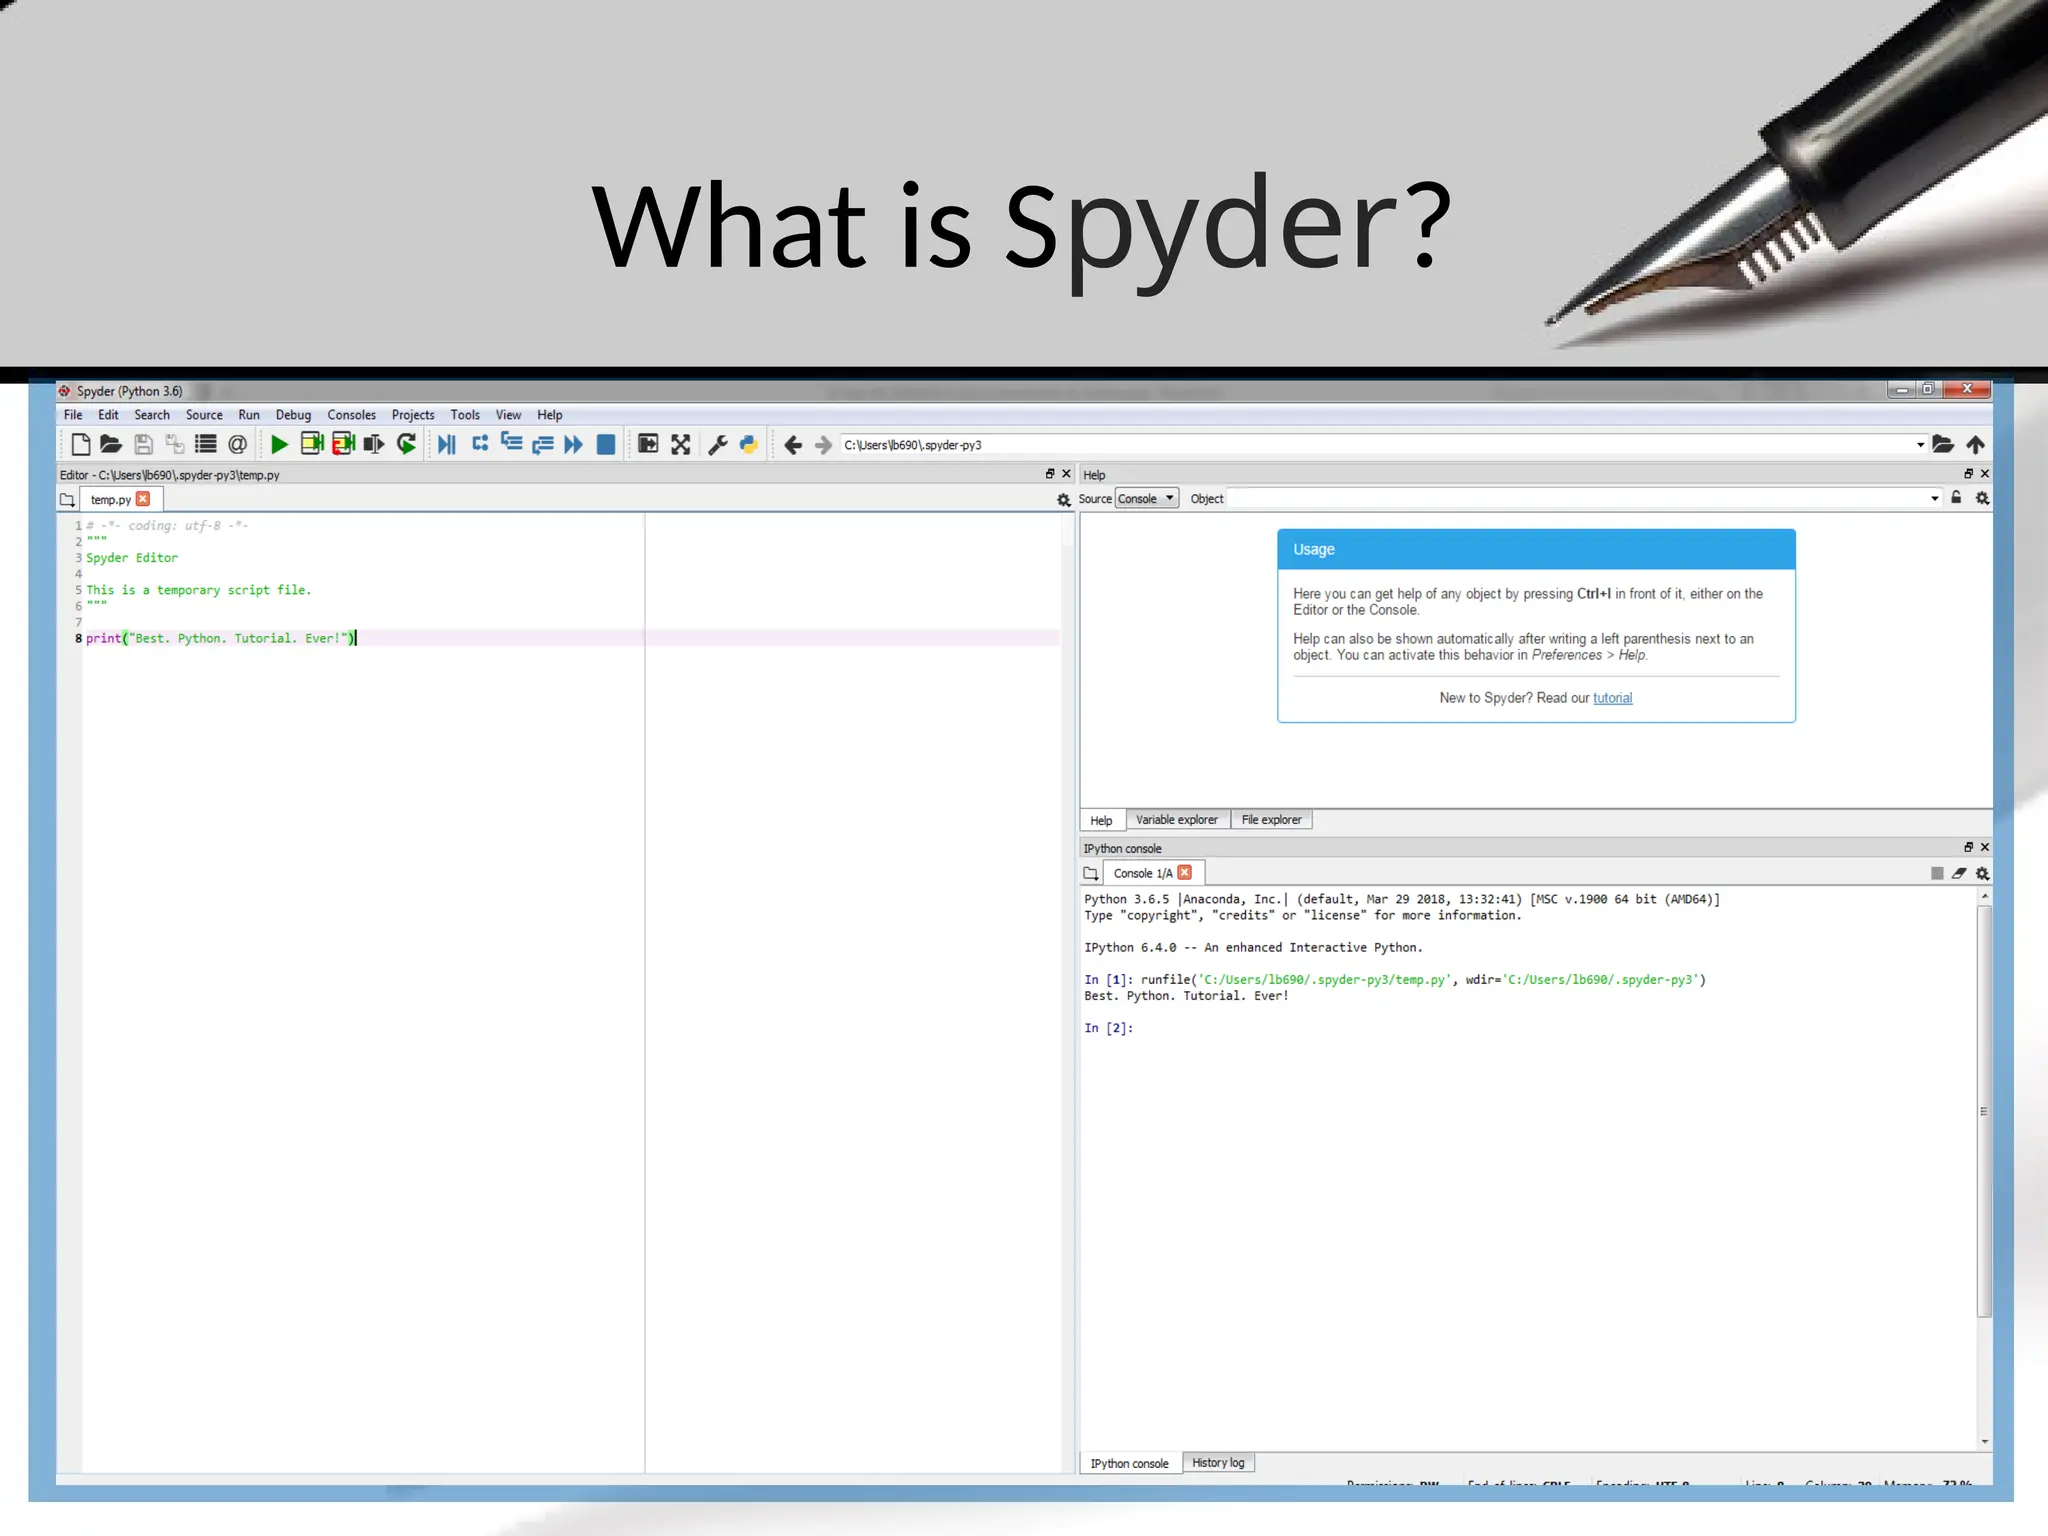Open the Edit menu
This screenshot has width=2048, height=1536.
click(108, 415)
